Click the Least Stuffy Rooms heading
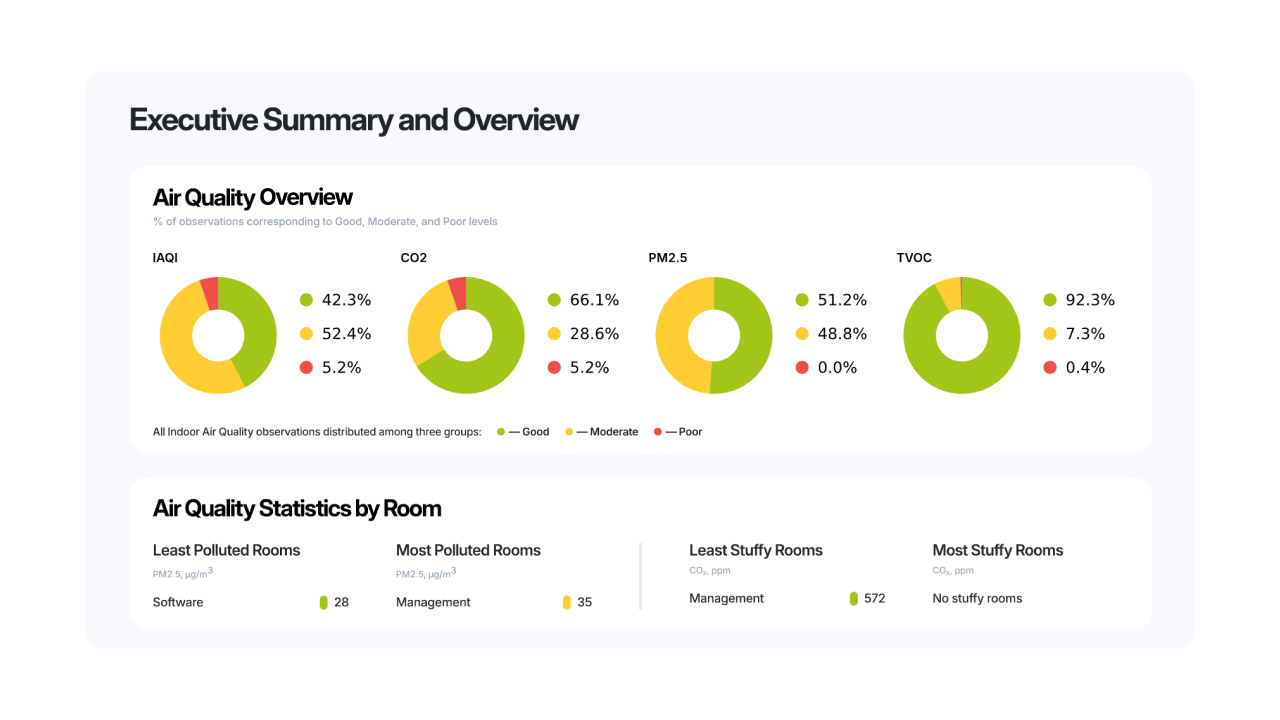The width and height of the screenshot is (1280, 720). coord(756,550)
